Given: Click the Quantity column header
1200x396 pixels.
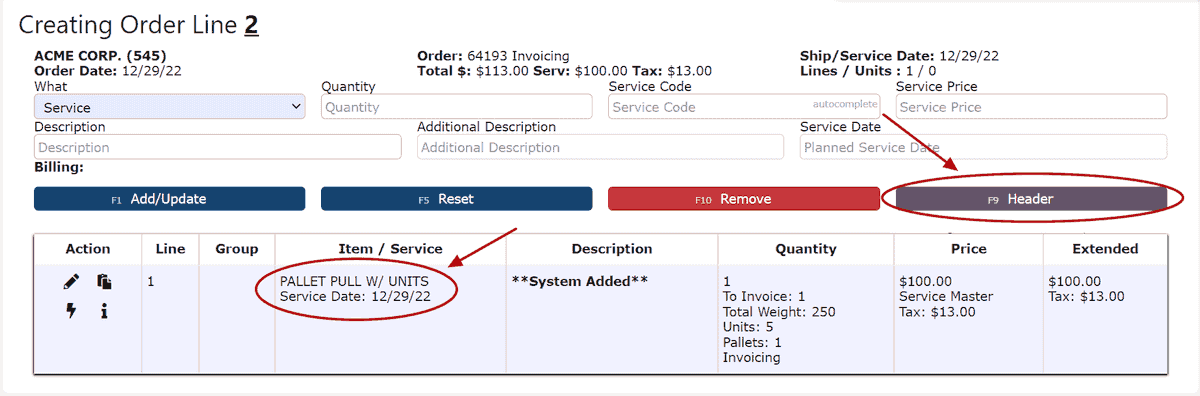Looking at the screenshot, I should (806, 249).
